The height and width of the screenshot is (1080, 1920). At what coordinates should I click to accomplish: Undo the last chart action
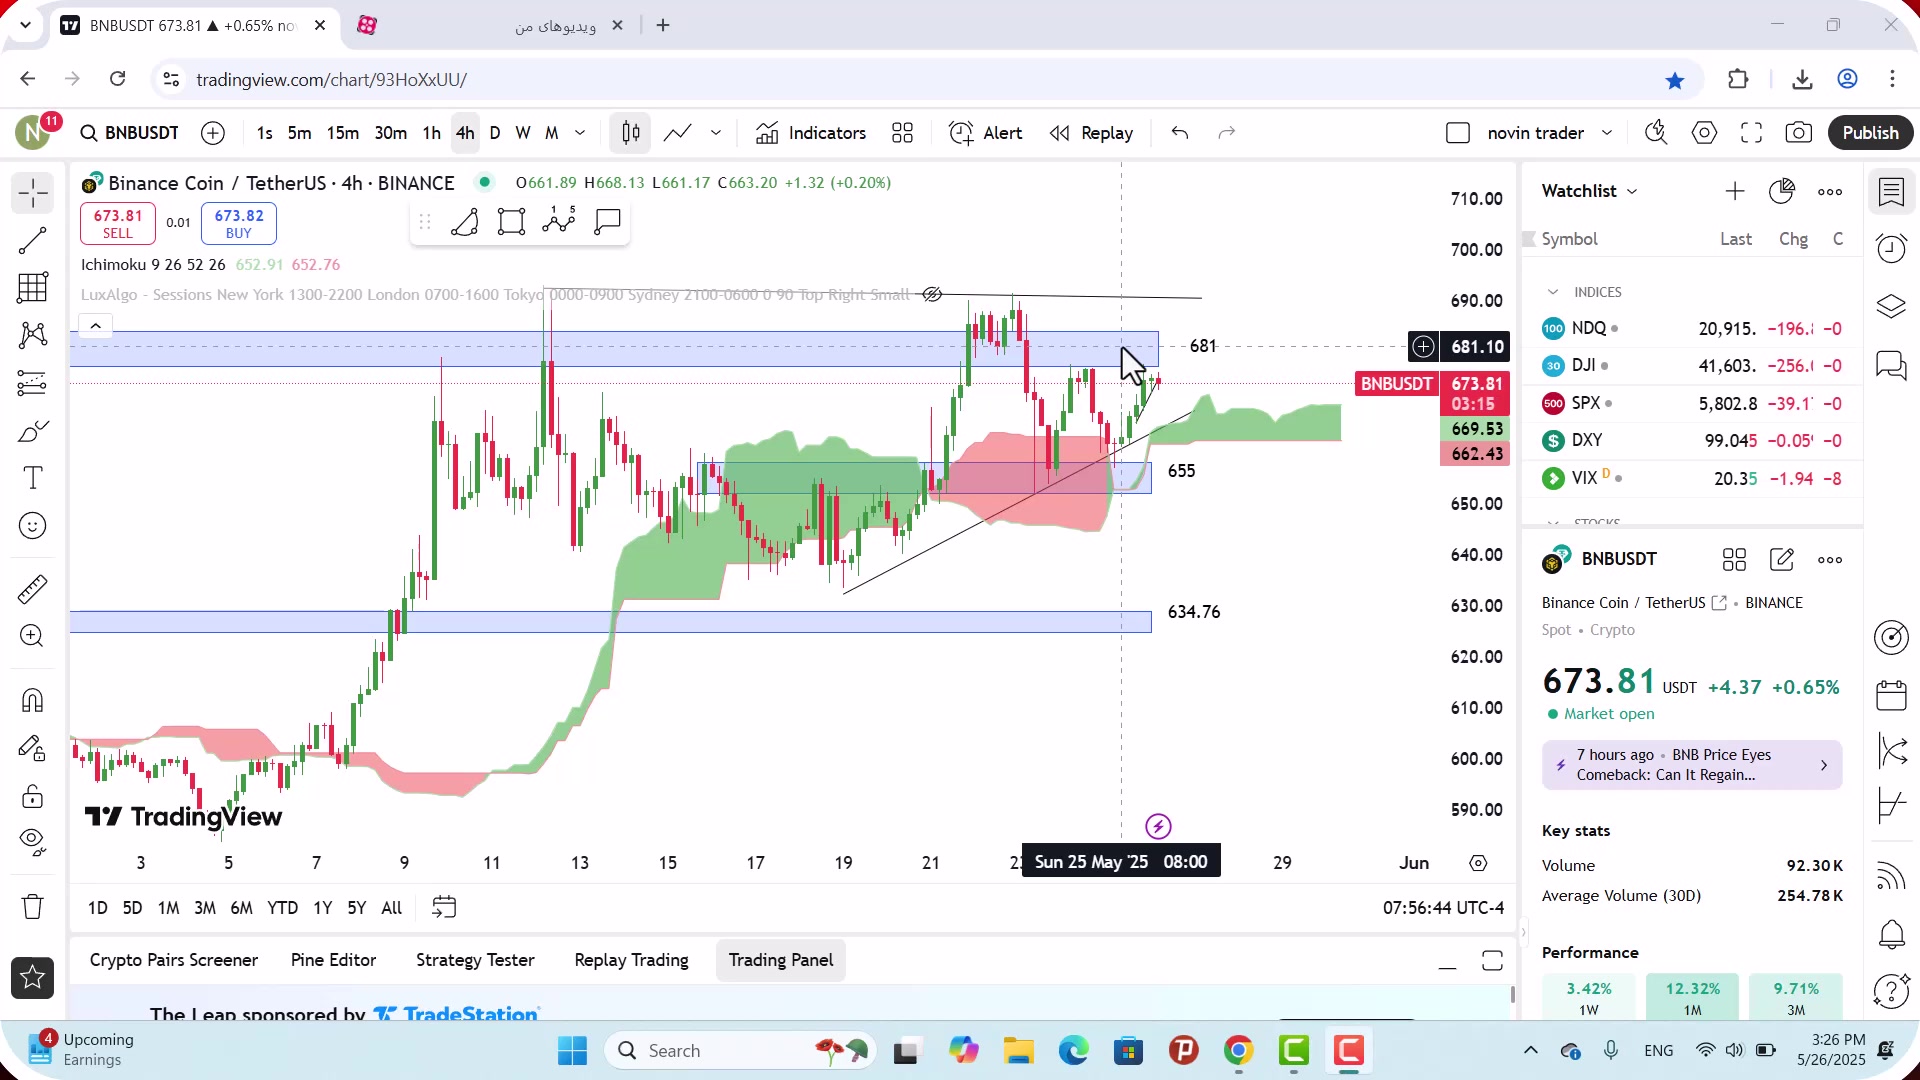tap(1180, 133)
